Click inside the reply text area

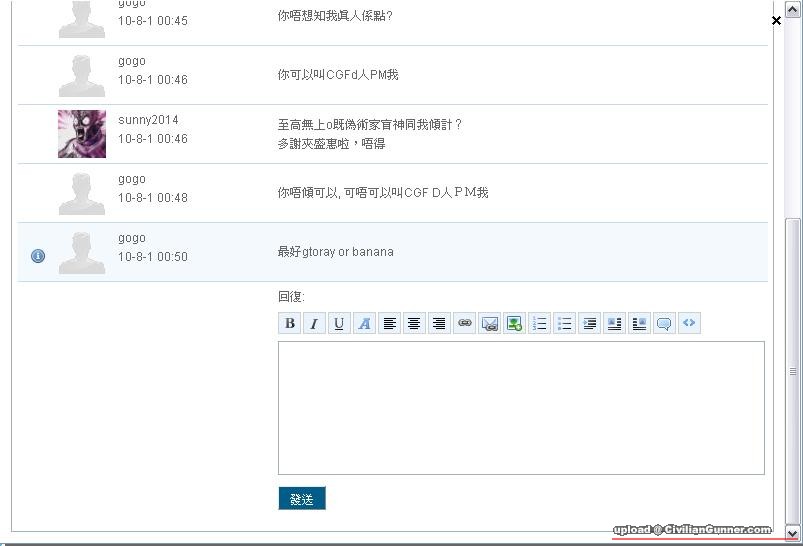(x=521, y=408)
